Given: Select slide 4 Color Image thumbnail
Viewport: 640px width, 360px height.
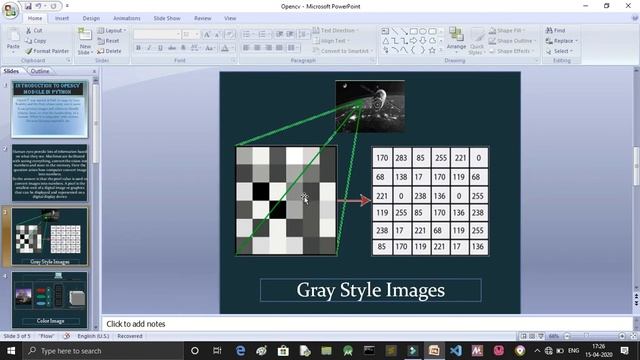Looking at the screenshot, I should [x=49, y=300].
